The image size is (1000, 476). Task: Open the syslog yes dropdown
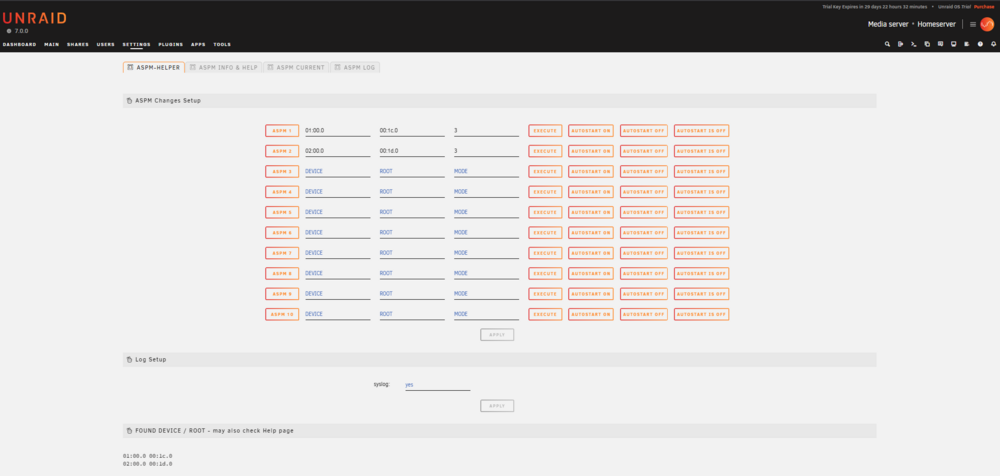[x=438, y=385]
